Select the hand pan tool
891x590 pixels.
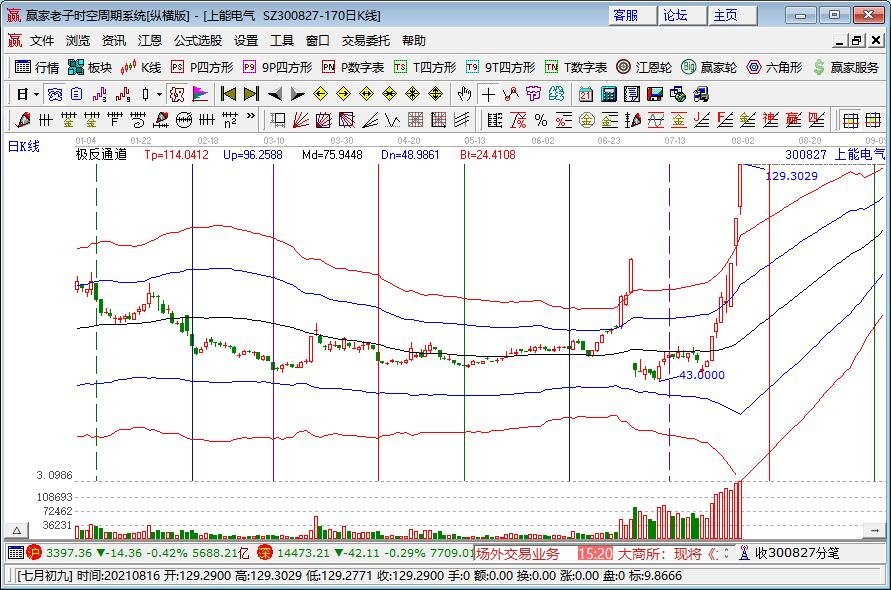click(x=464, y=94)
